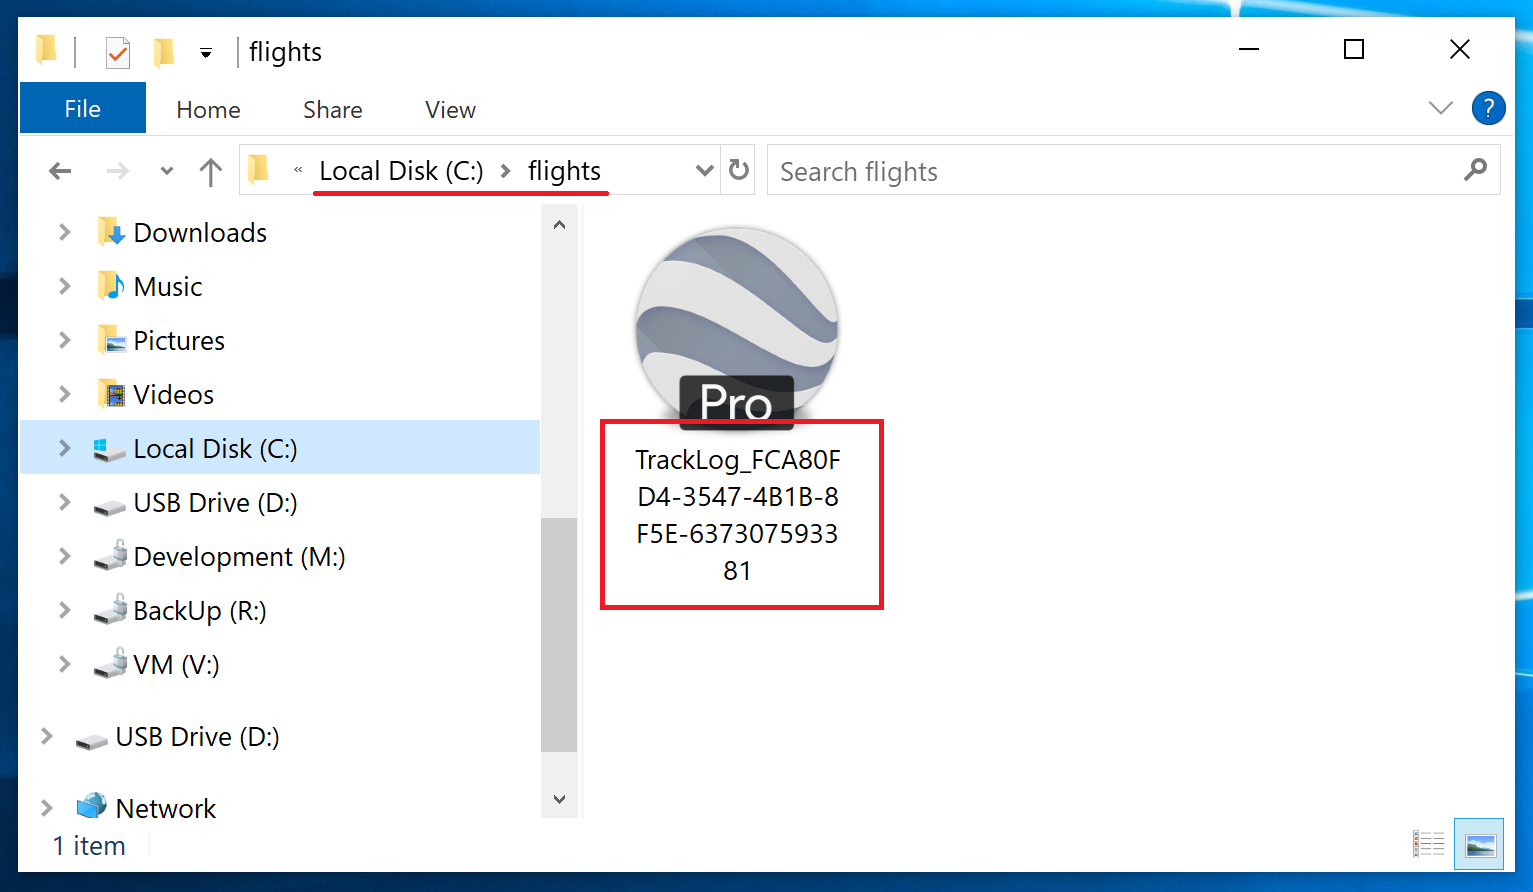The width and height of the screenshot is (1533, 892).
Task: Click the BackUp (R:) drive icon
Action: click(x=110, y=610)
